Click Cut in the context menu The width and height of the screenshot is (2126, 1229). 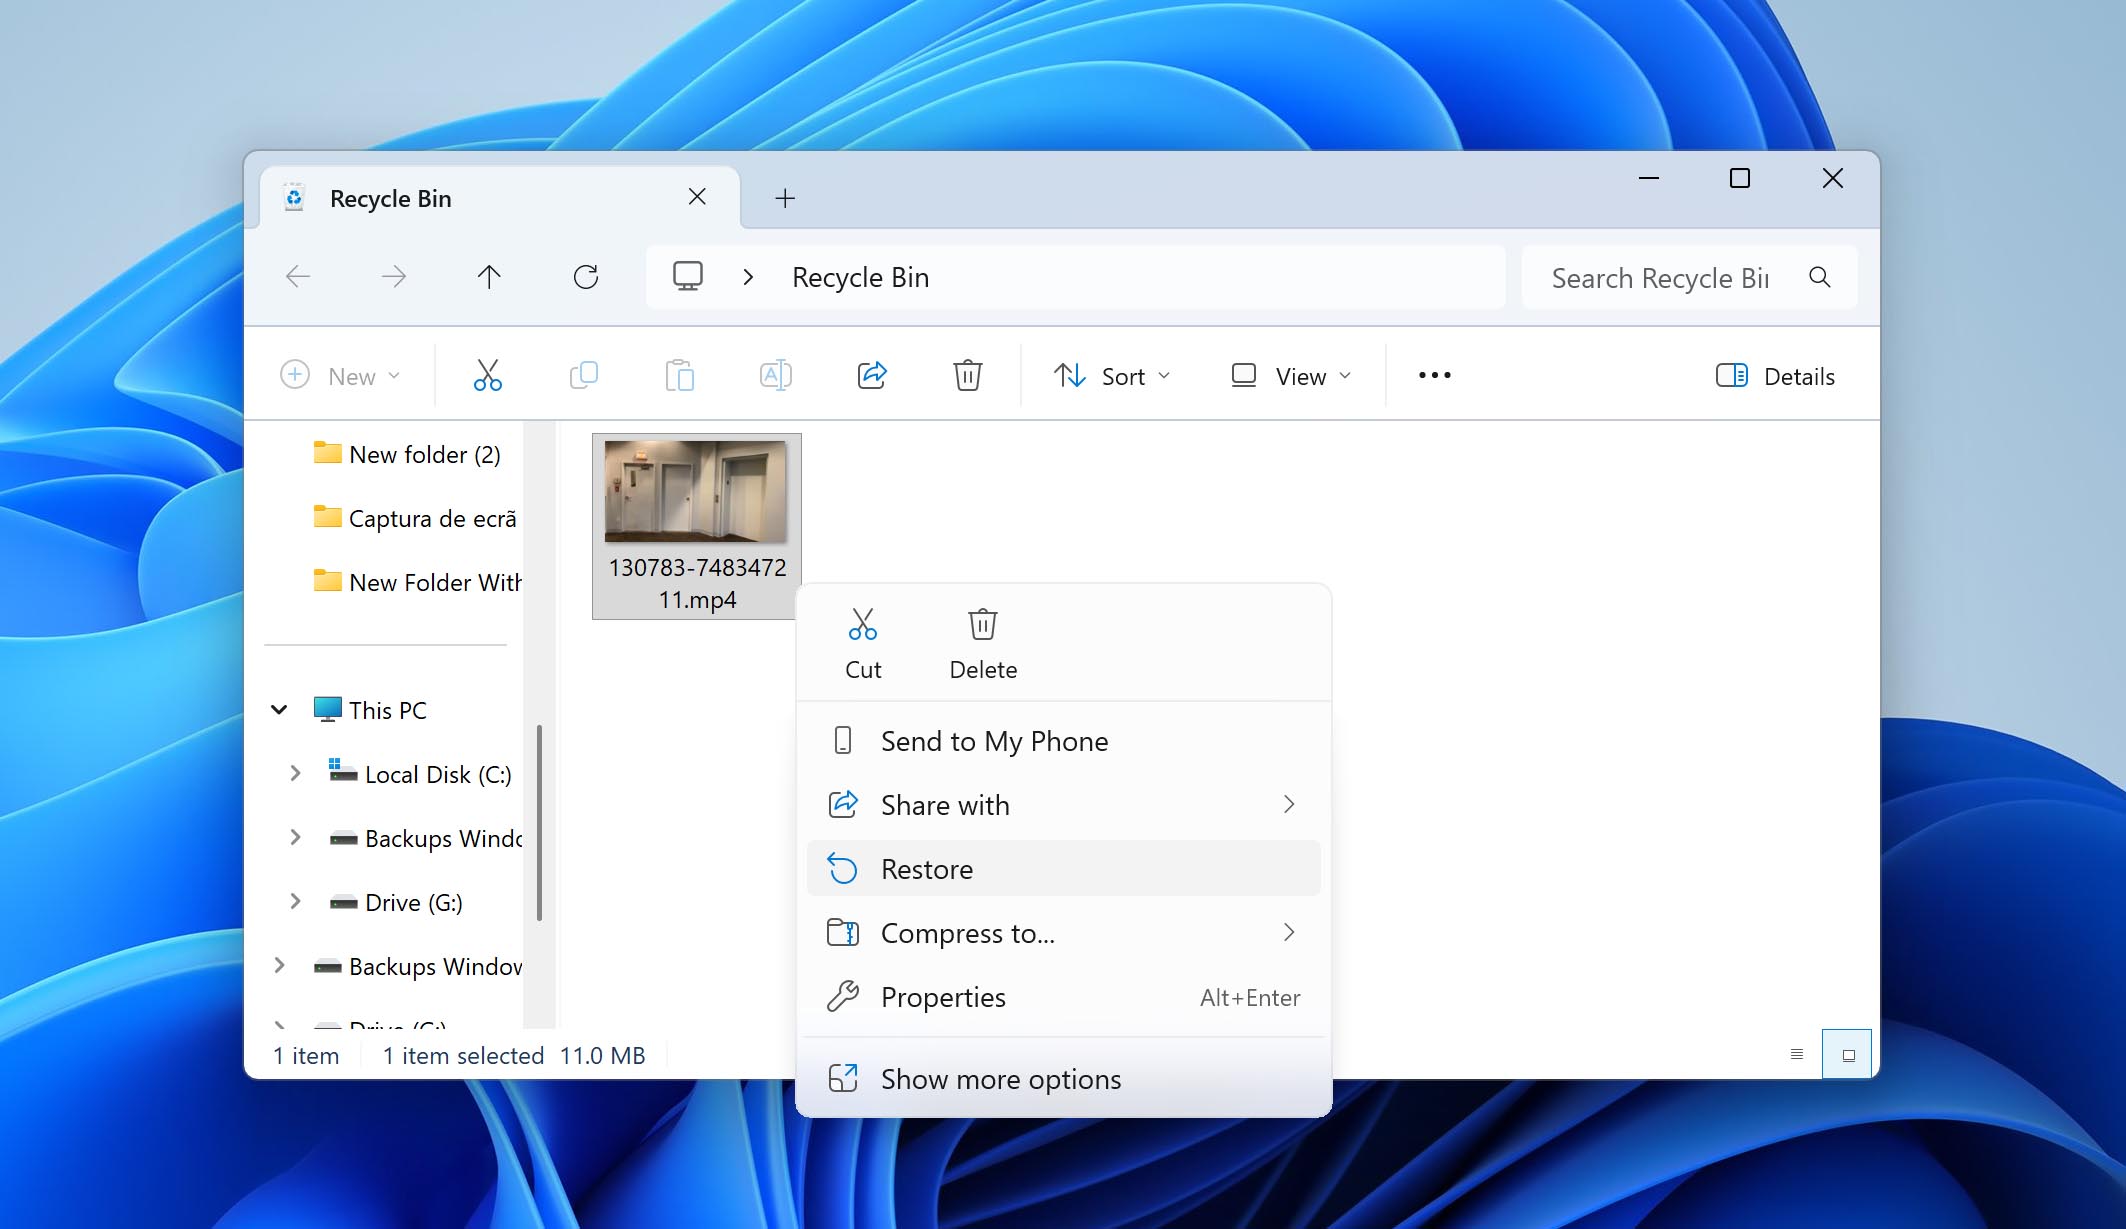pos(862,643)
